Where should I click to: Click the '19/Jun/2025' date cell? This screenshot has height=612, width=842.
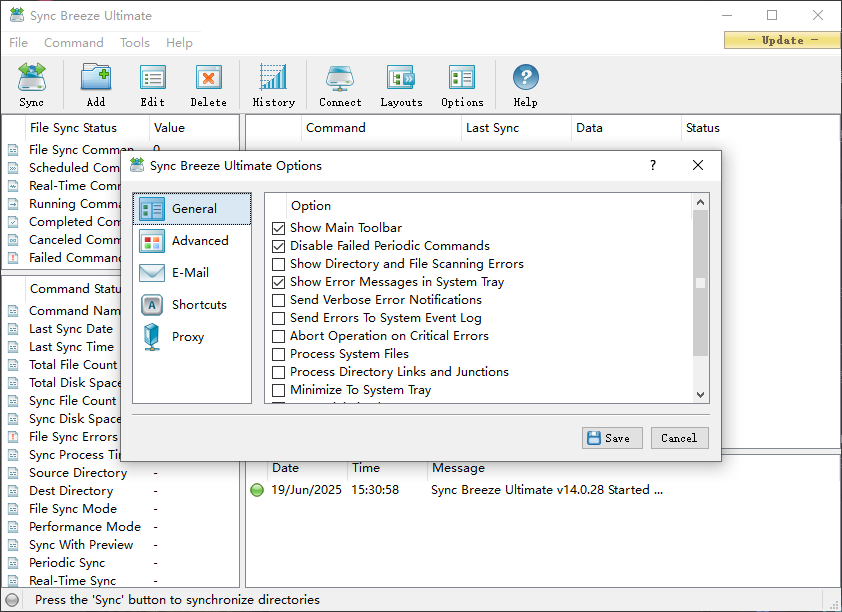click(x=306, y=490)
